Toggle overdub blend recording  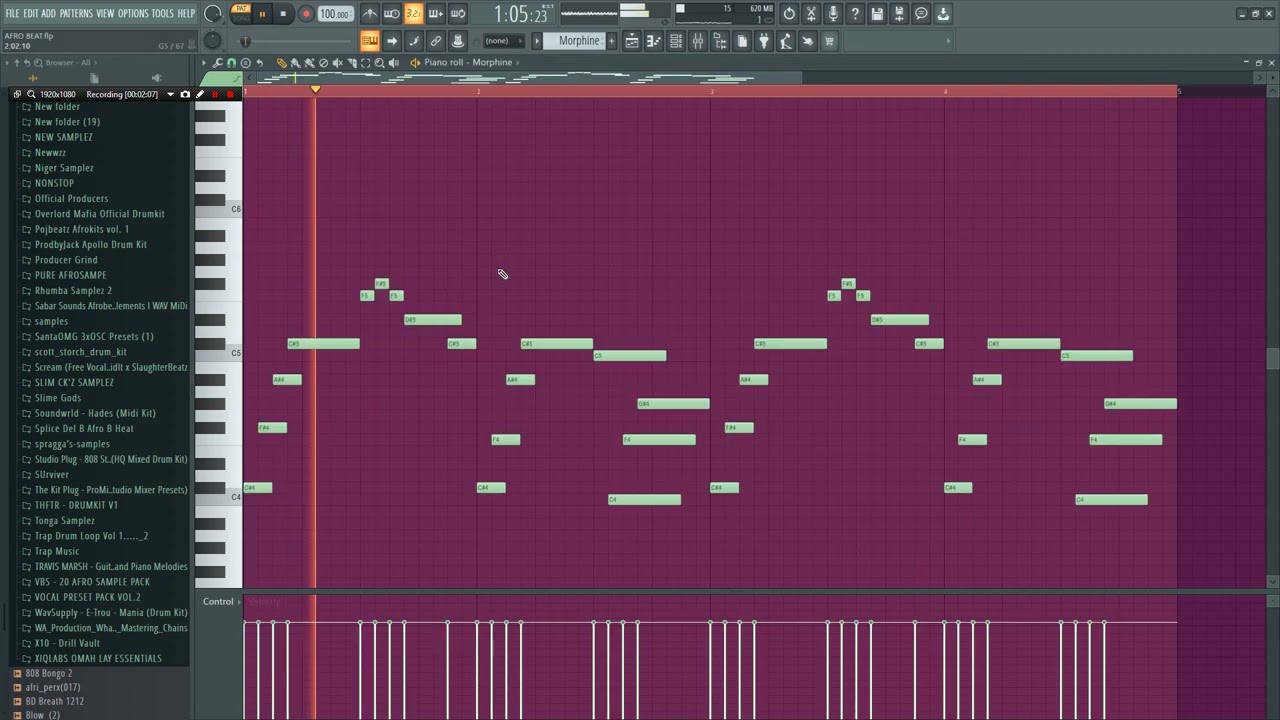click(435, 14)
